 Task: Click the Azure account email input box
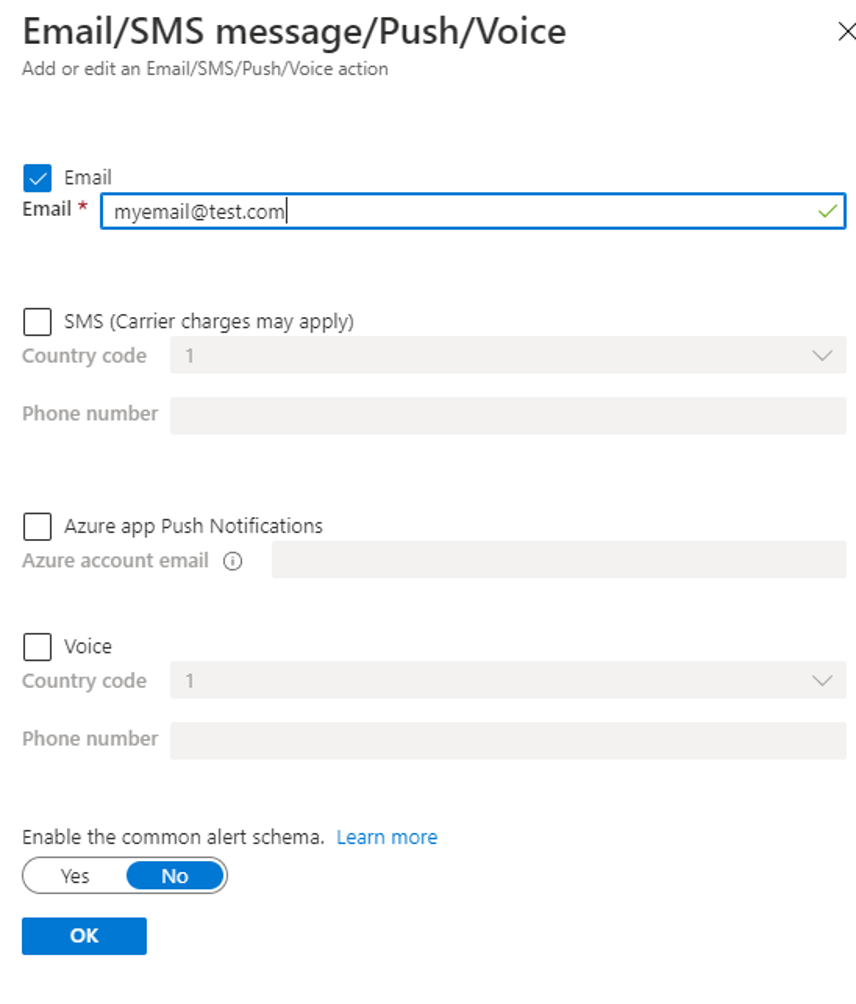pyautogui.click(x=558, y=560)
